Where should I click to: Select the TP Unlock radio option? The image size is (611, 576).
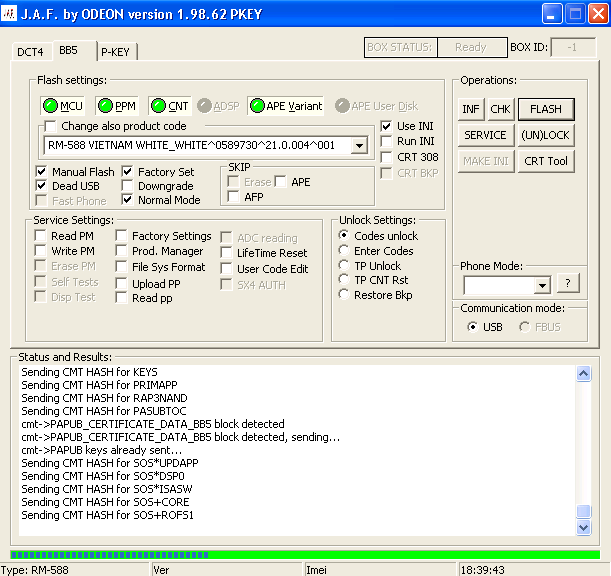click(x=346, y=266)
